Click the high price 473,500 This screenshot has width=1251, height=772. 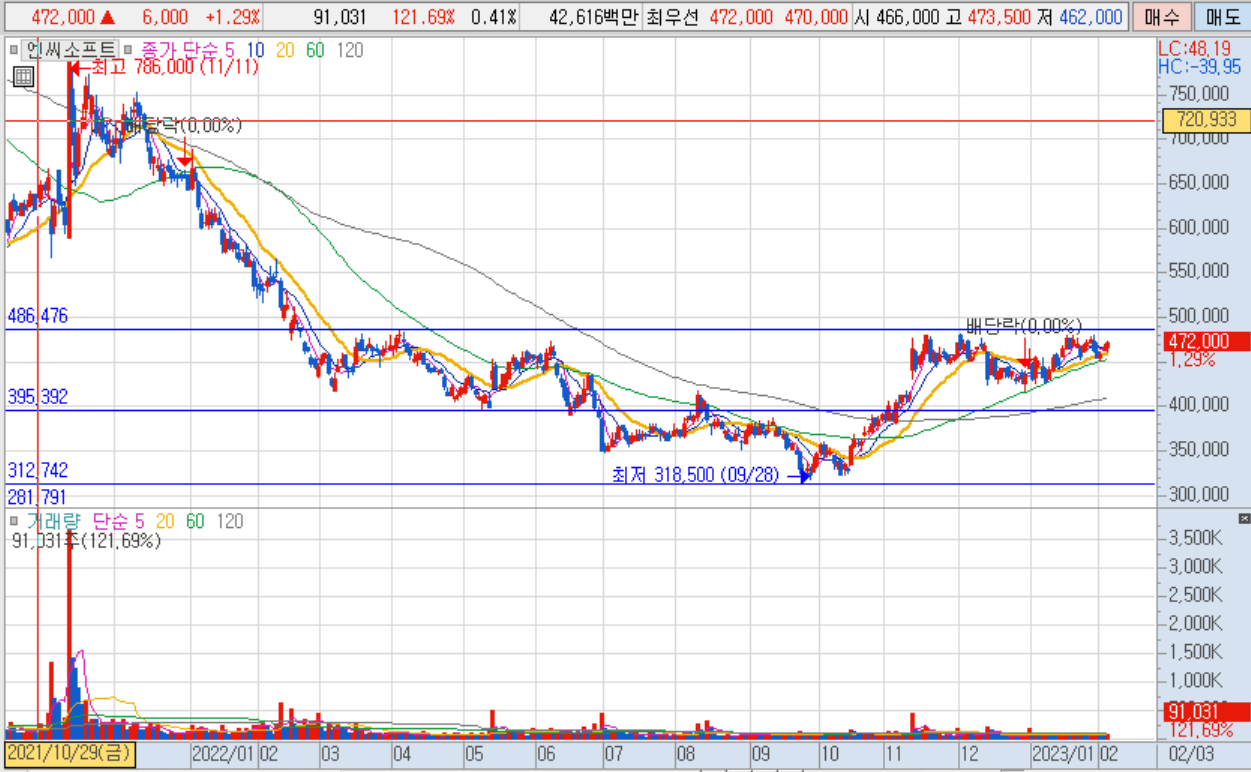coord(999,18)
